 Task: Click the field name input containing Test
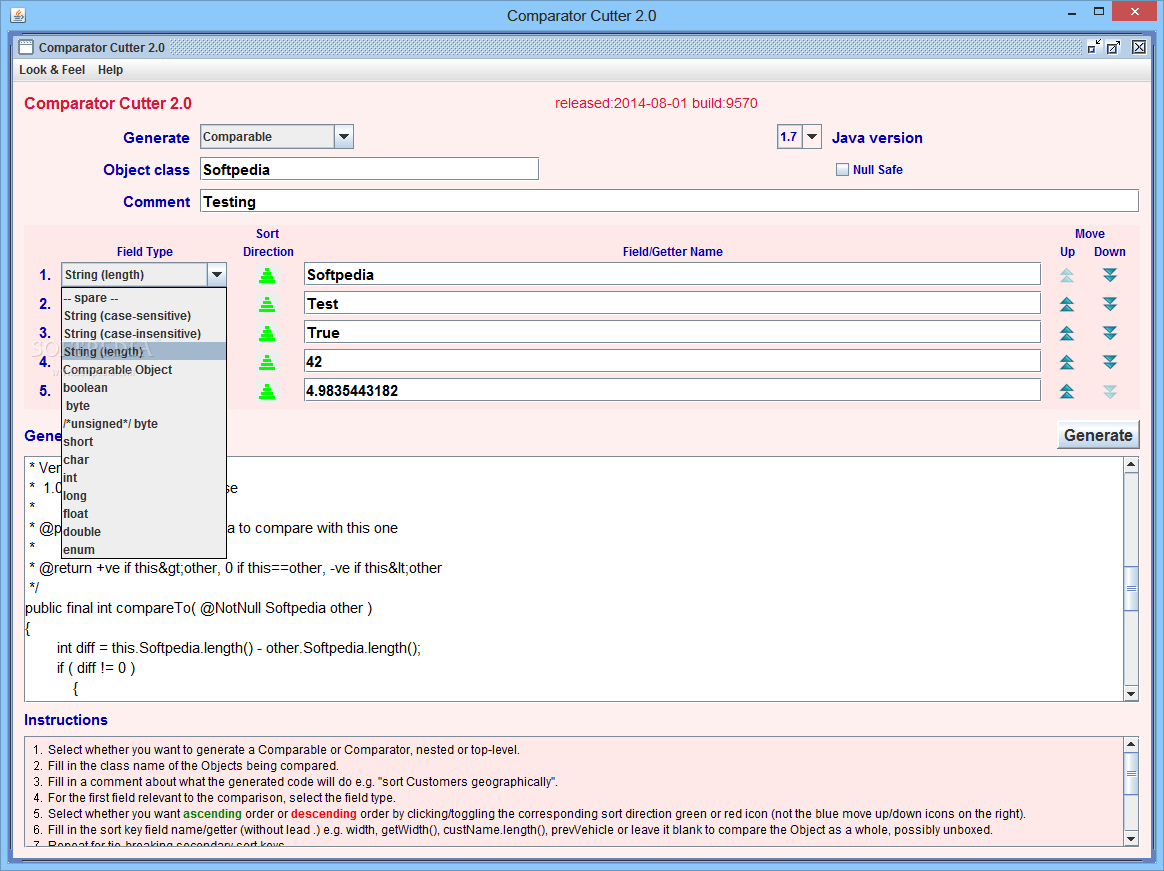(672, 304)
